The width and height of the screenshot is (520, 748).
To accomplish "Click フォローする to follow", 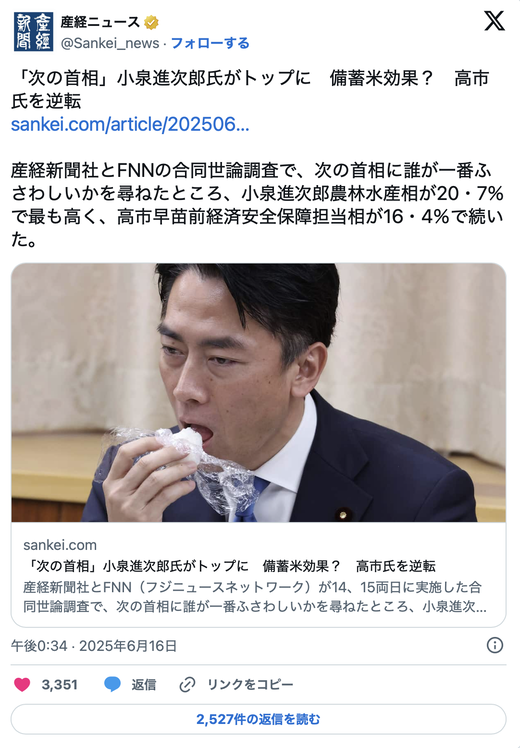I will pos(210,43).
